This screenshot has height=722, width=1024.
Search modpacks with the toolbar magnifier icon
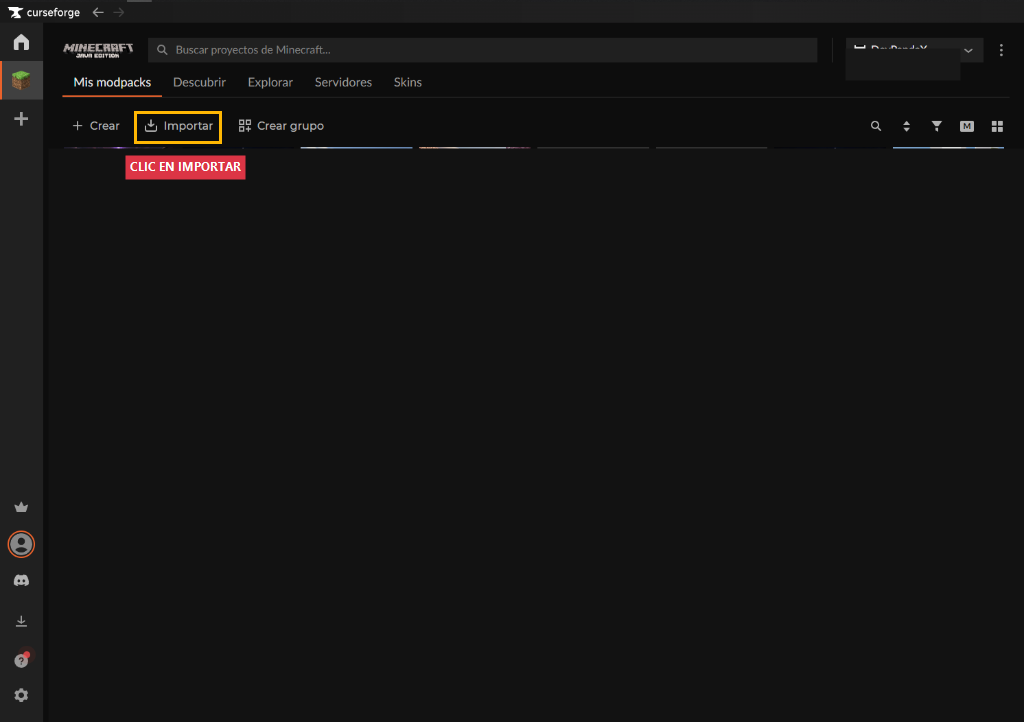click(x=876, y=126)
